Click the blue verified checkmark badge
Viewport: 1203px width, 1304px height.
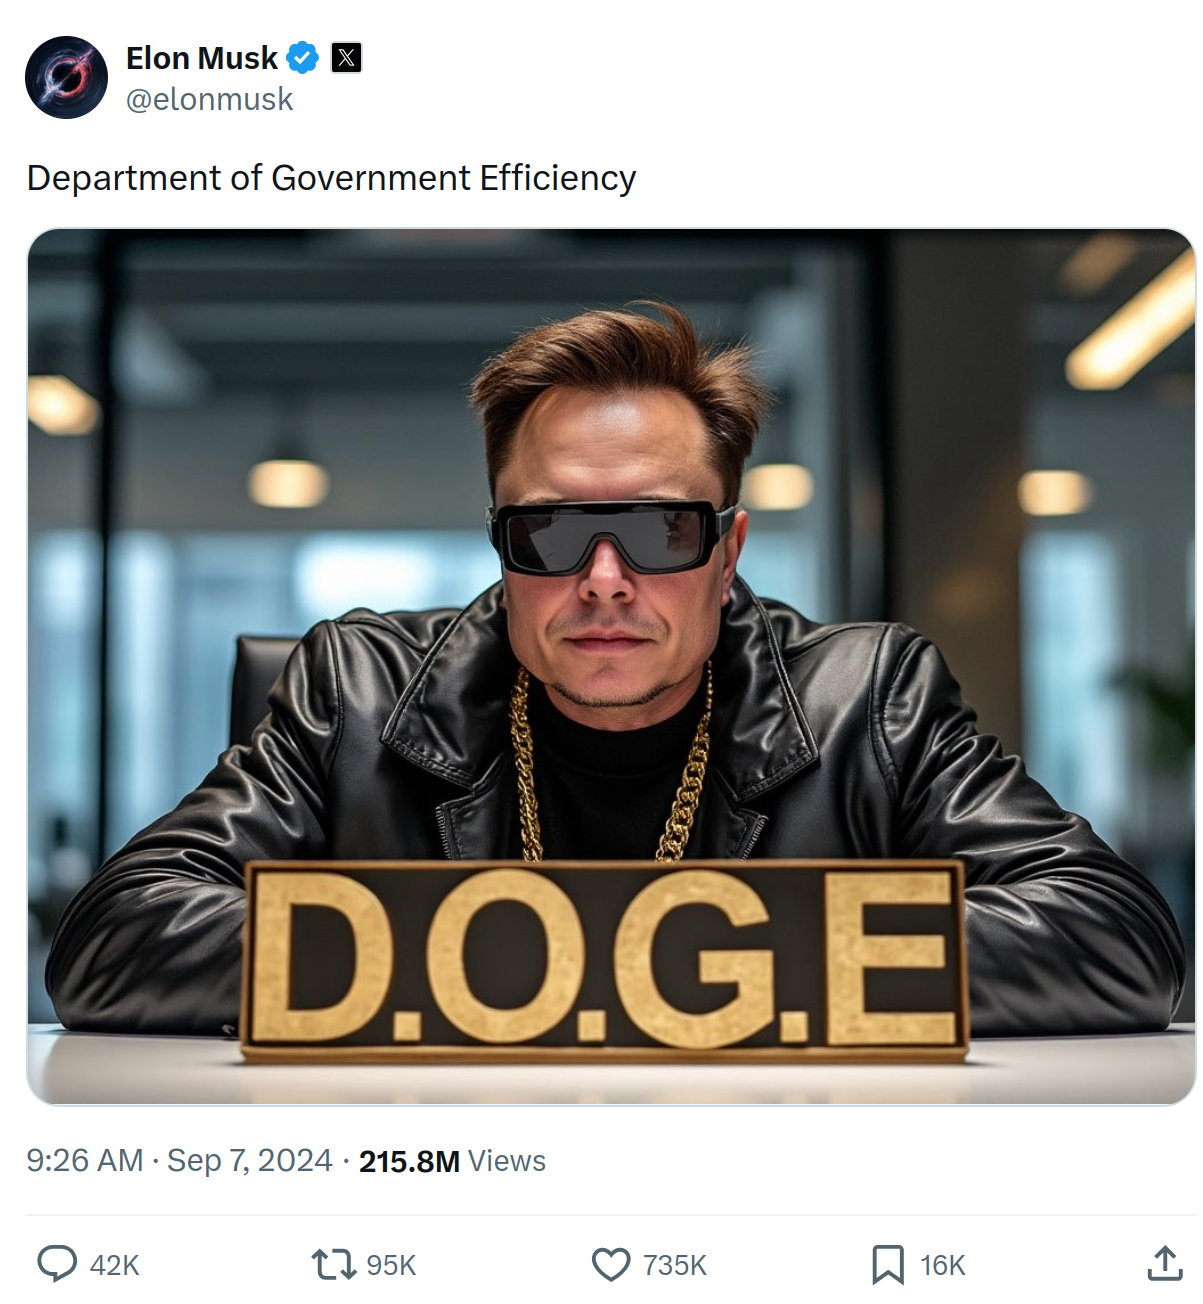click(303, 58)
